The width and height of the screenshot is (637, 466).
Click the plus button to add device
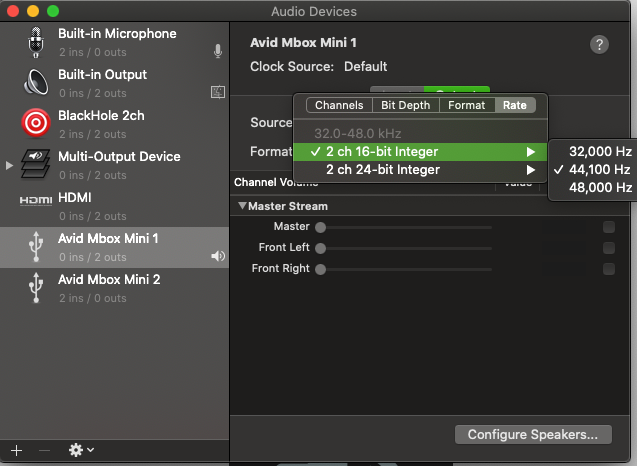point(16,450)
